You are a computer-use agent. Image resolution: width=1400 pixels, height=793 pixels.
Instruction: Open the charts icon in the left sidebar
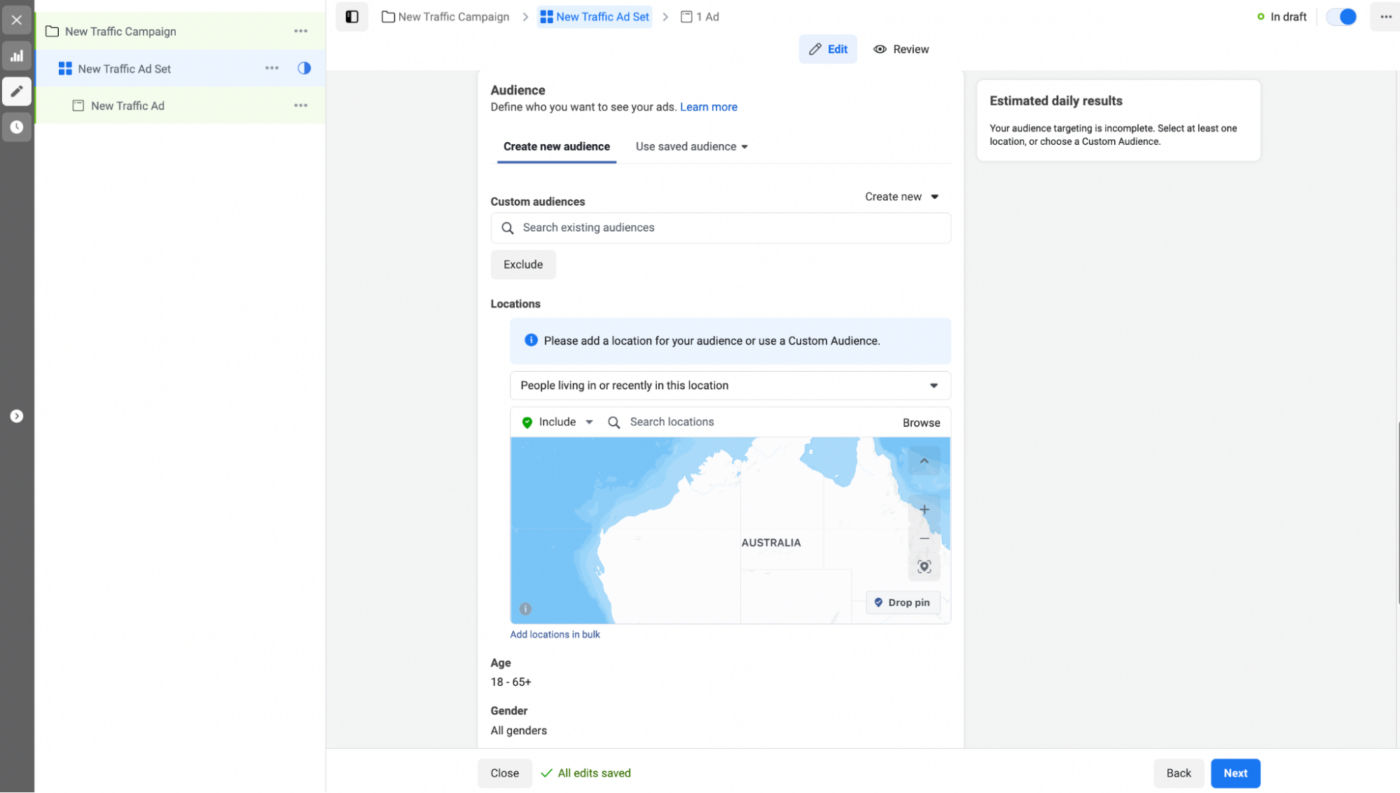(x=16, y=55)
